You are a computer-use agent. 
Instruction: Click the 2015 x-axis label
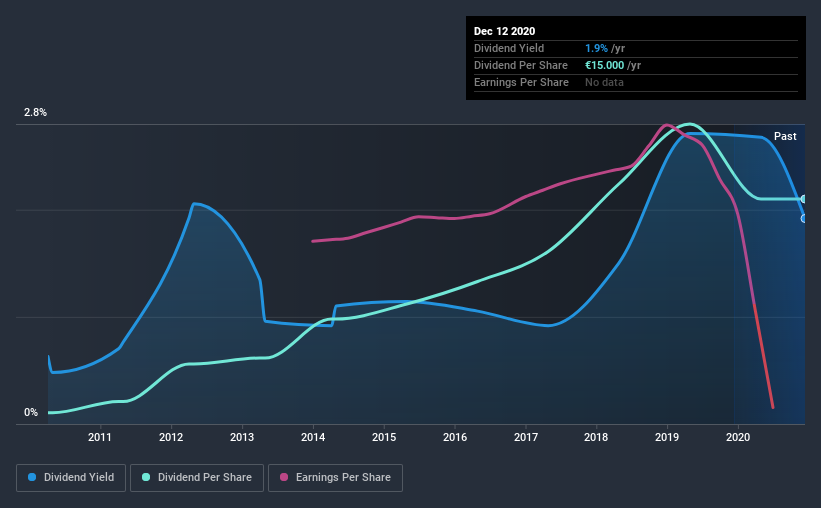tap(384, 437)
